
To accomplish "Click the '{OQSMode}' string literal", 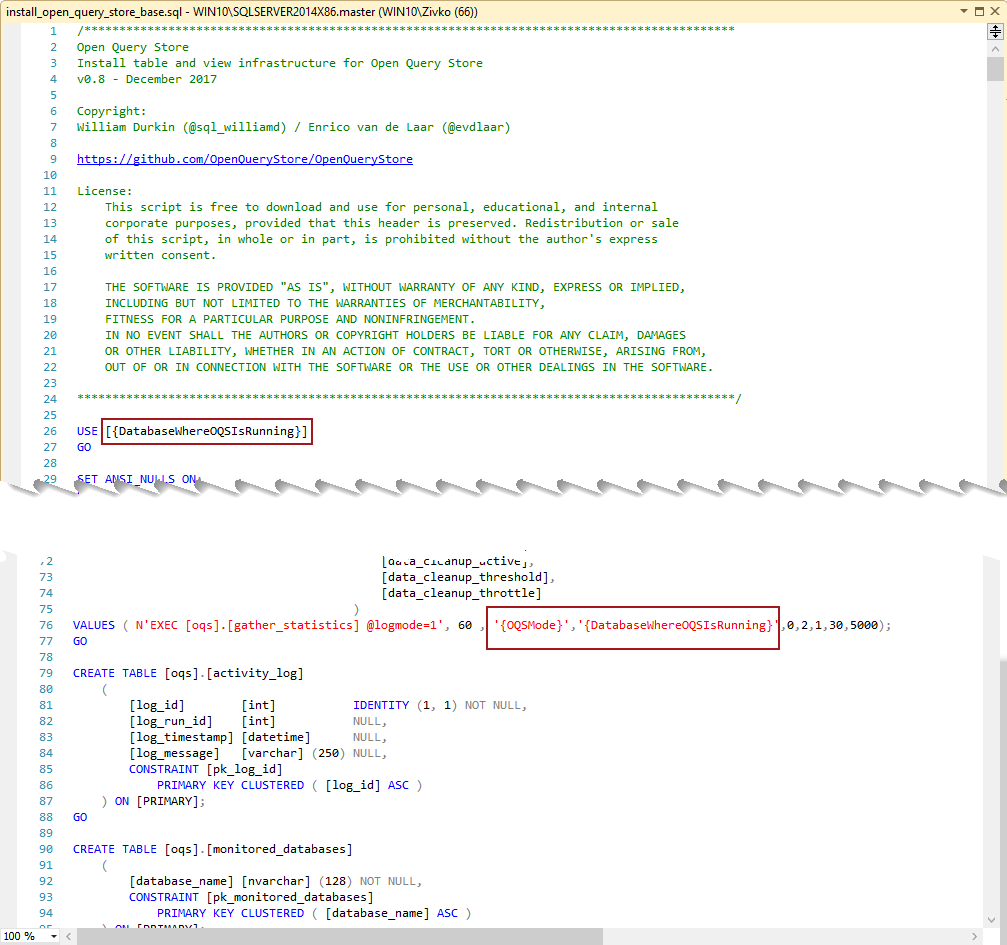I will (531, 625).
